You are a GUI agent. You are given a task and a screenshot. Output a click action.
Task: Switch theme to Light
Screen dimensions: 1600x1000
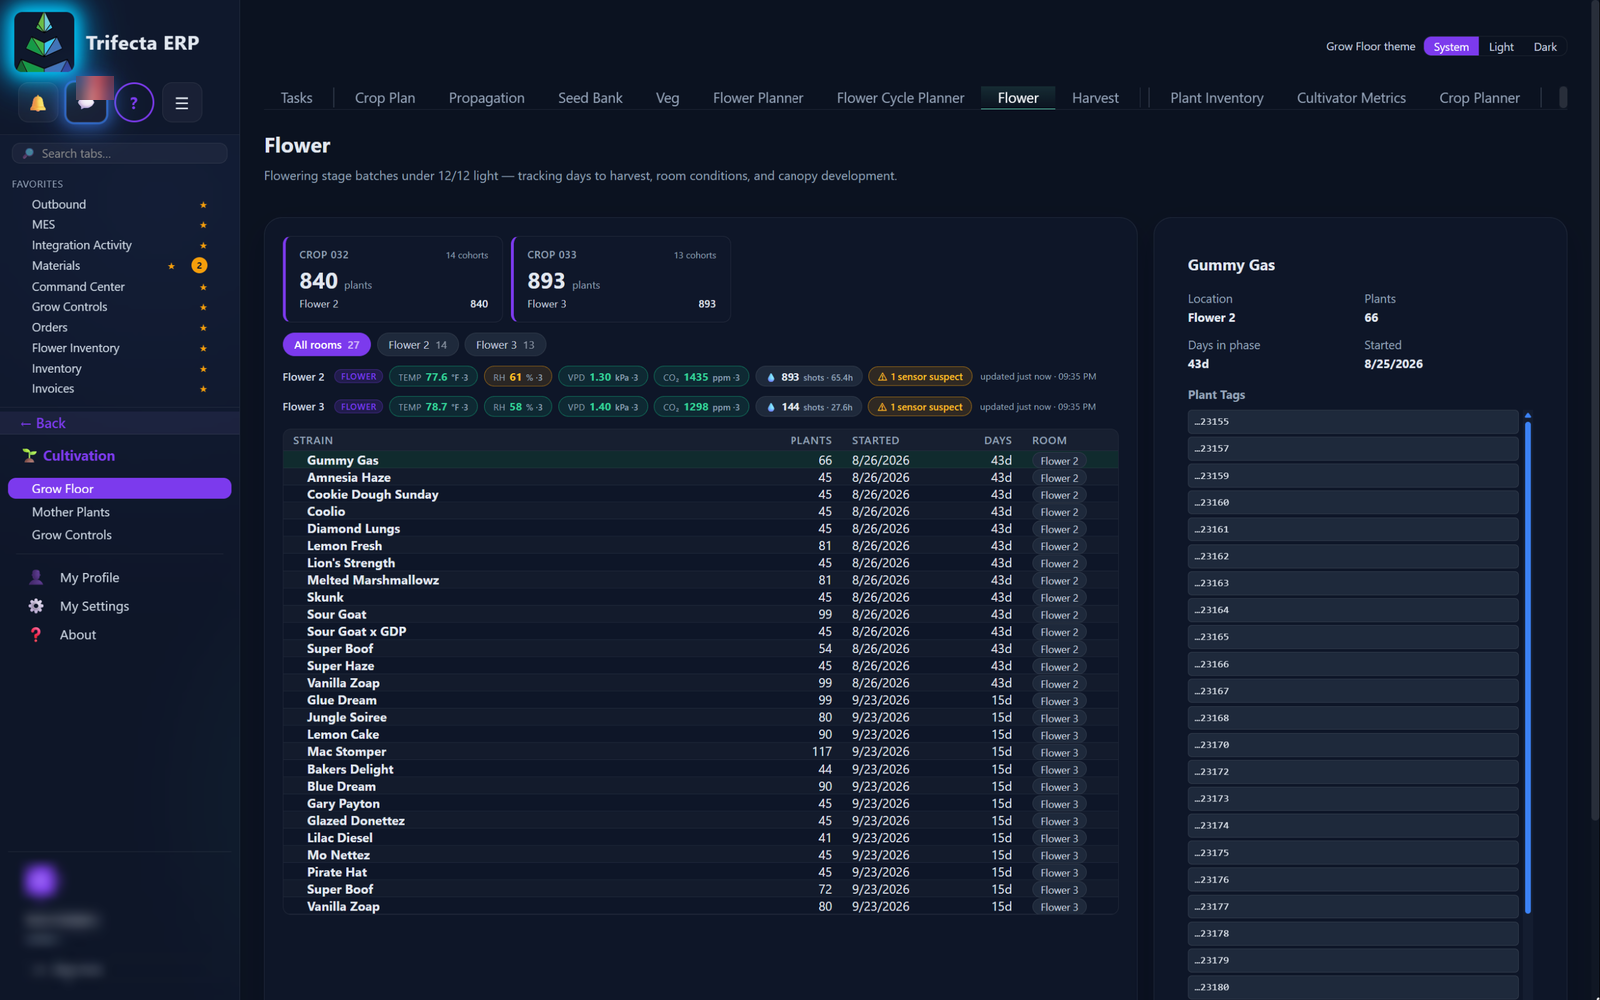click(x=1501, y=47)
